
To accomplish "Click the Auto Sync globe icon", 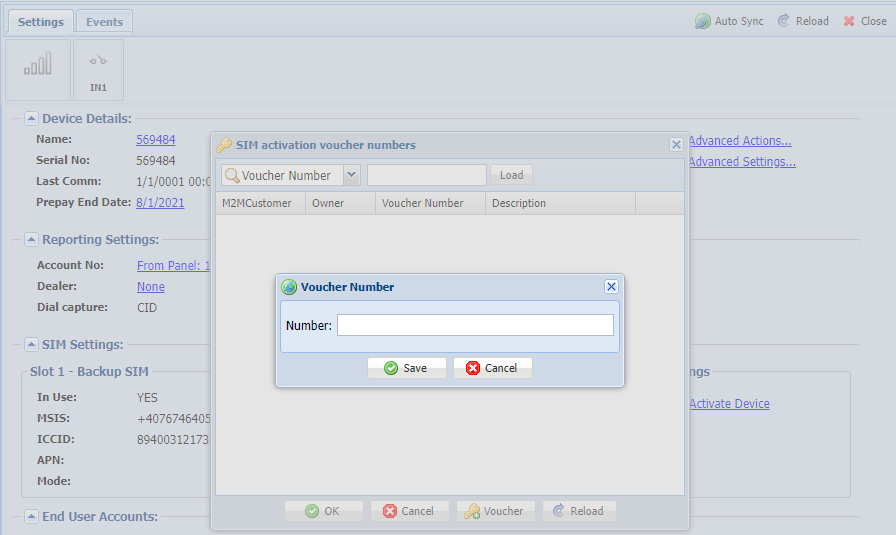I will point(702,21).
